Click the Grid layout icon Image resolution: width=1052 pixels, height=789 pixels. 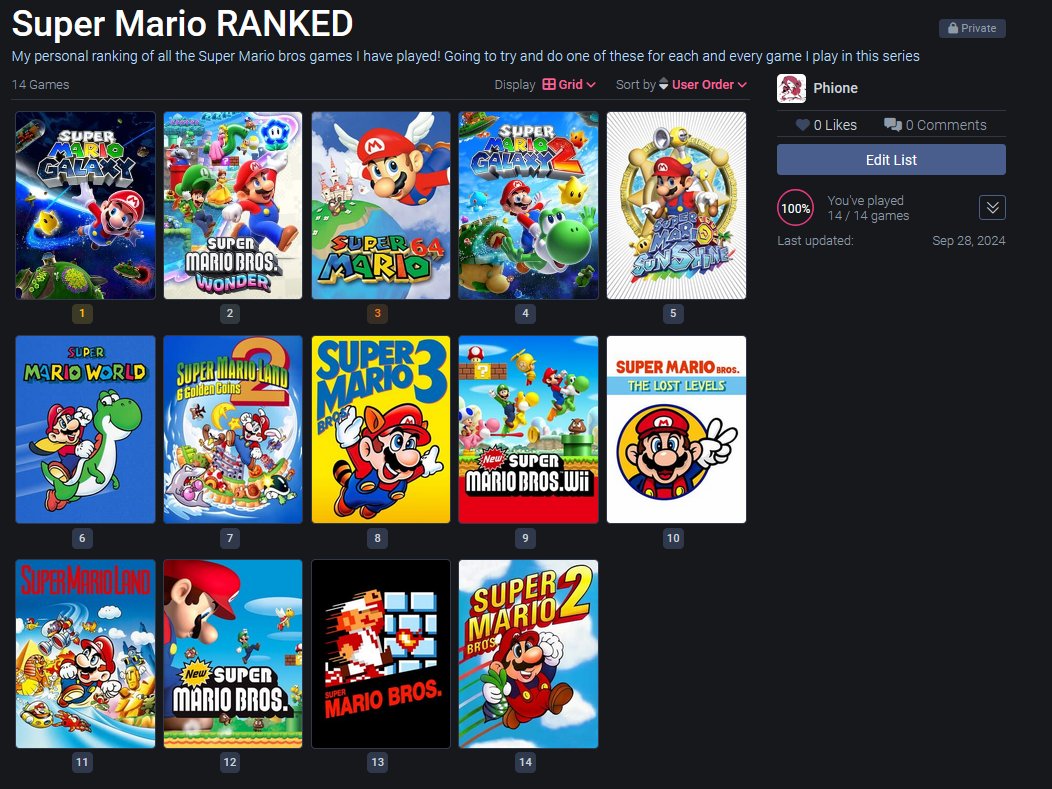click(549, 85)
